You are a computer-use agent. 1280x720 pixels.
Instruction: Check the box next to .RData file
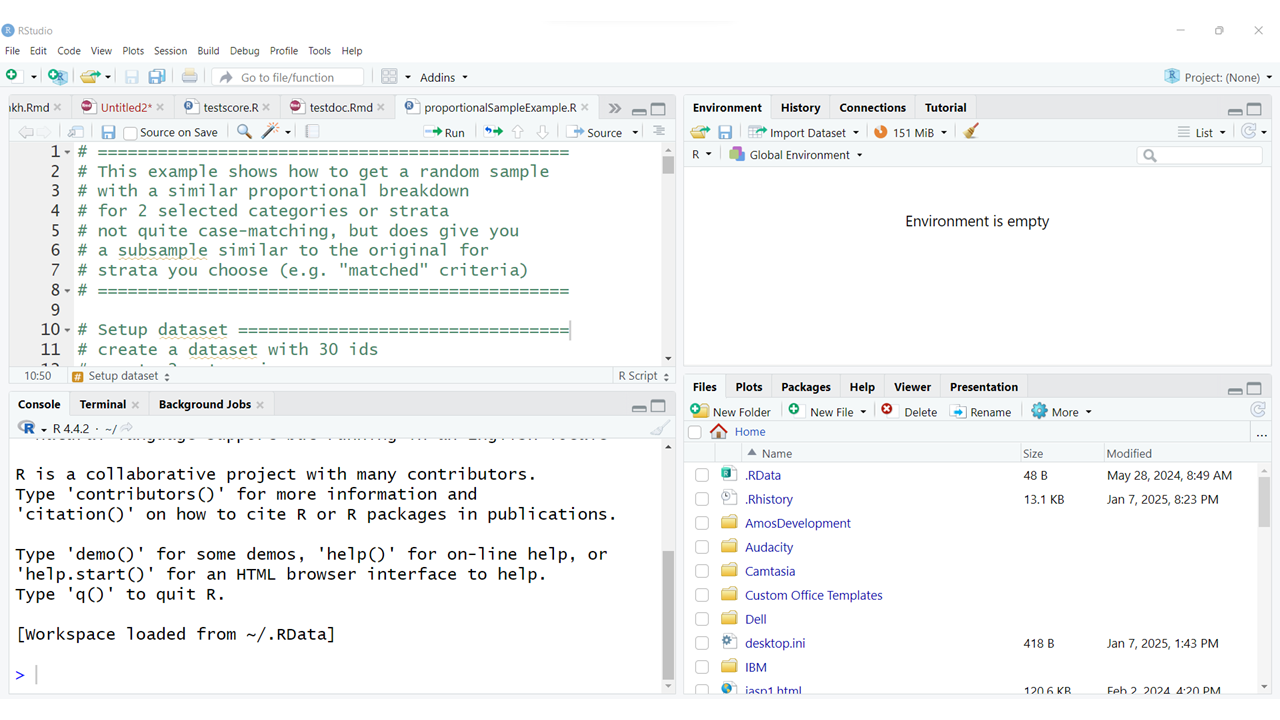coord(702,476)
